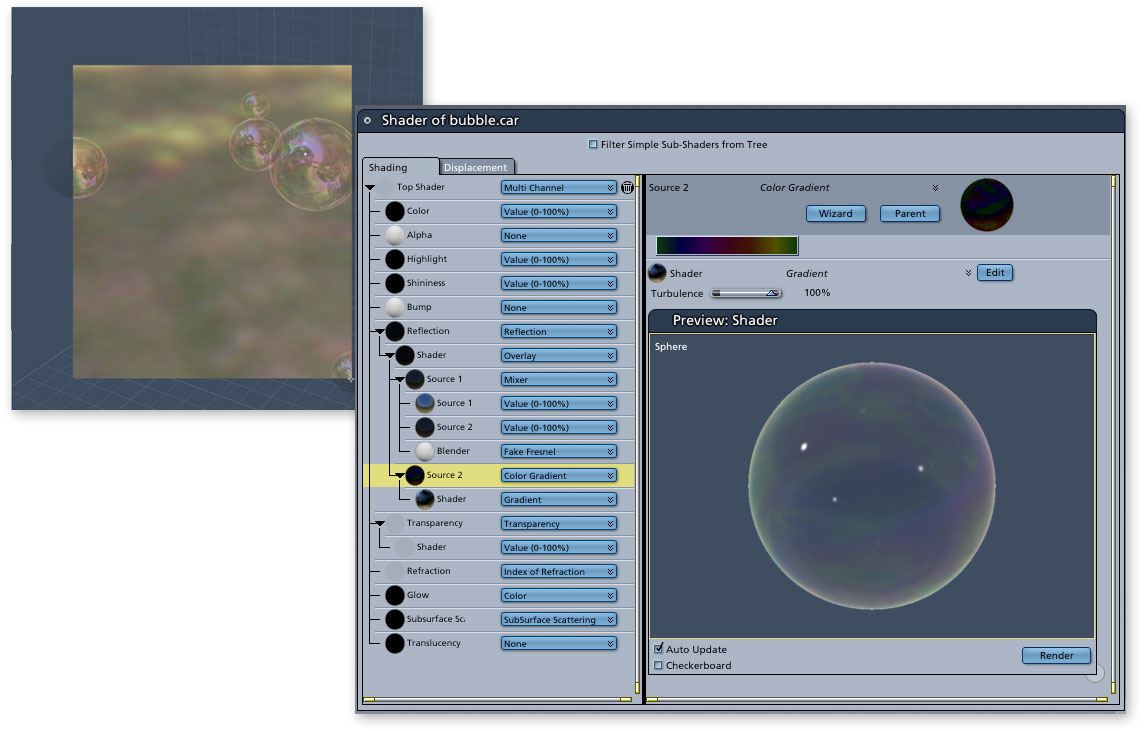Open the Multi Channel dropdown for Top Shader
The width and height of the screenshot is (1144, 731).
558,187
